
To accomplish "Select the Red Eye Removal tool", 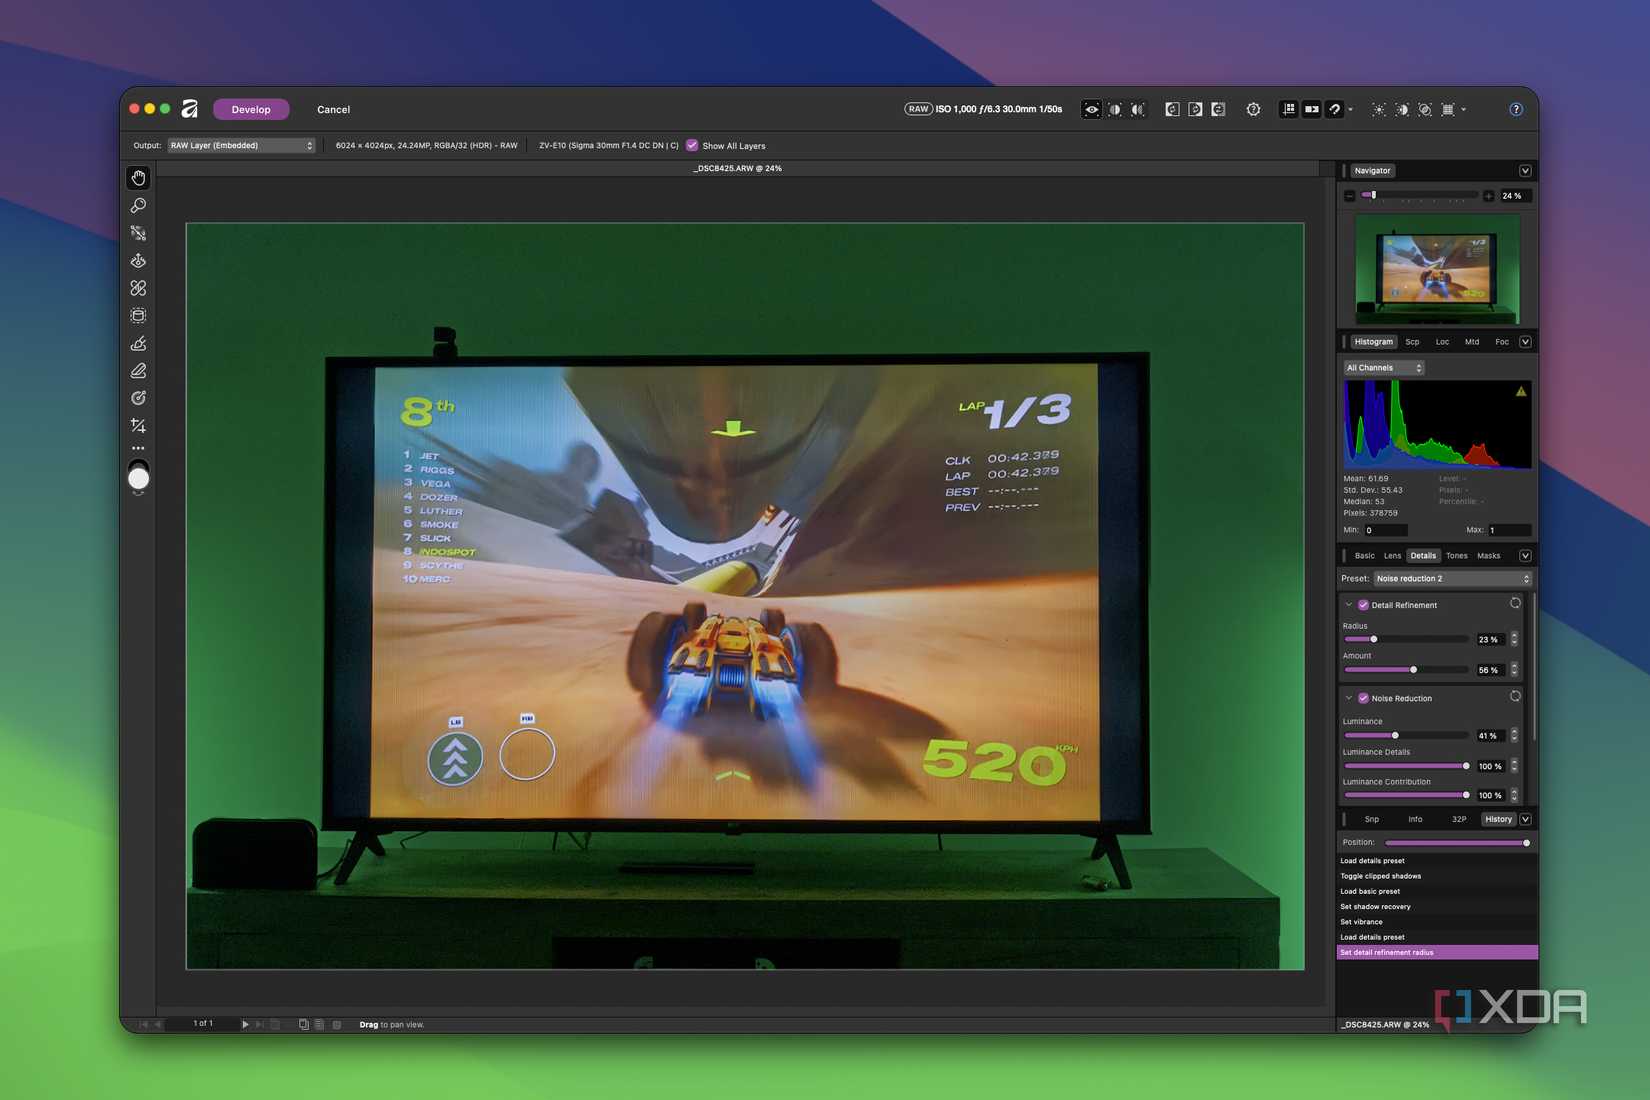I will click(x=138, y=261).
